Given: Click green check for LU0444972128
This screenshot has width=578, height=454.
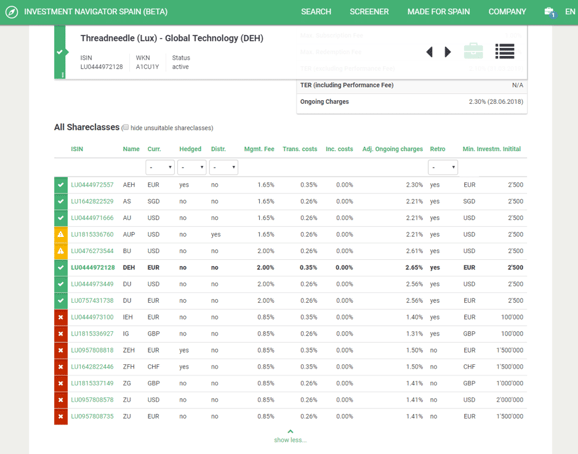Looking at the screenshot, I should pos(61,268).
